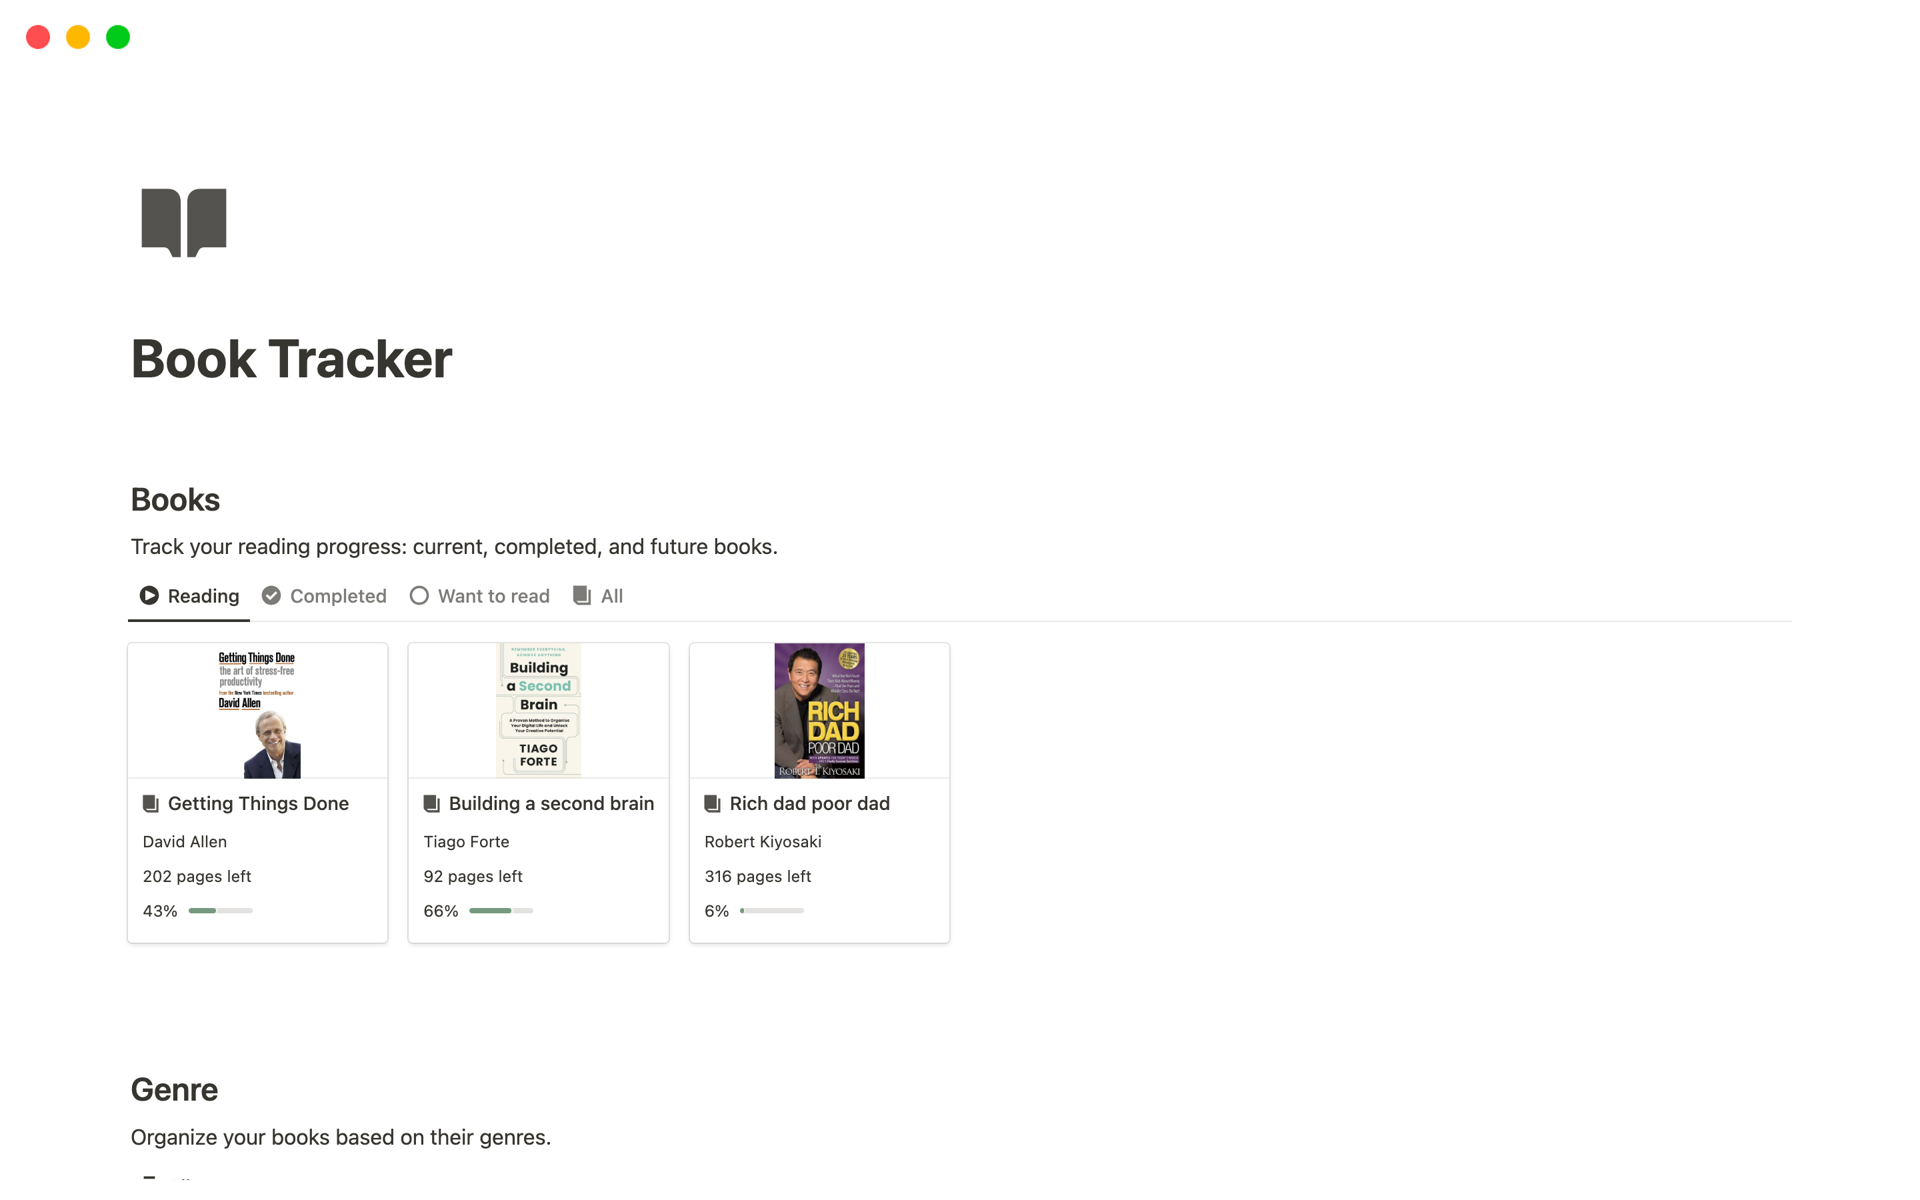1920x1200 pixels.
Task: Click the book icon beside Getting Things Done
Action: (151, 803)
